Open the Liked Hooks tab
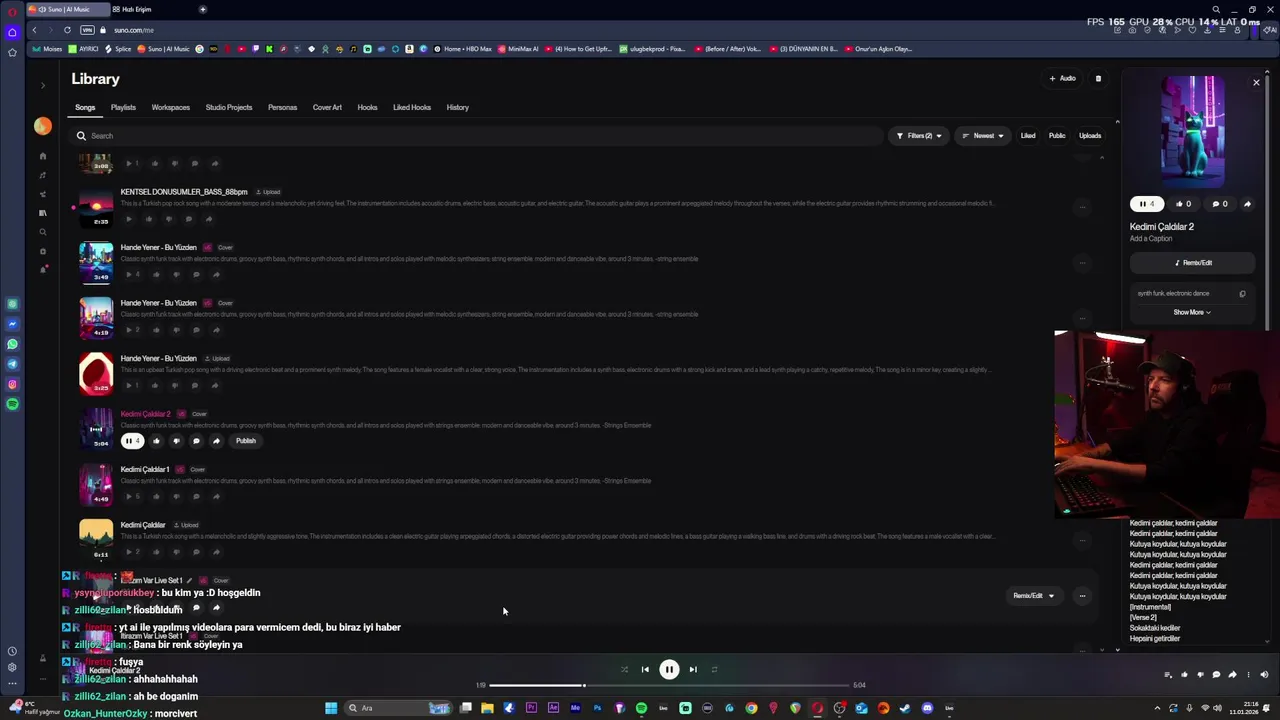Viewport: 1280px width, 720px height. [412, 107]
